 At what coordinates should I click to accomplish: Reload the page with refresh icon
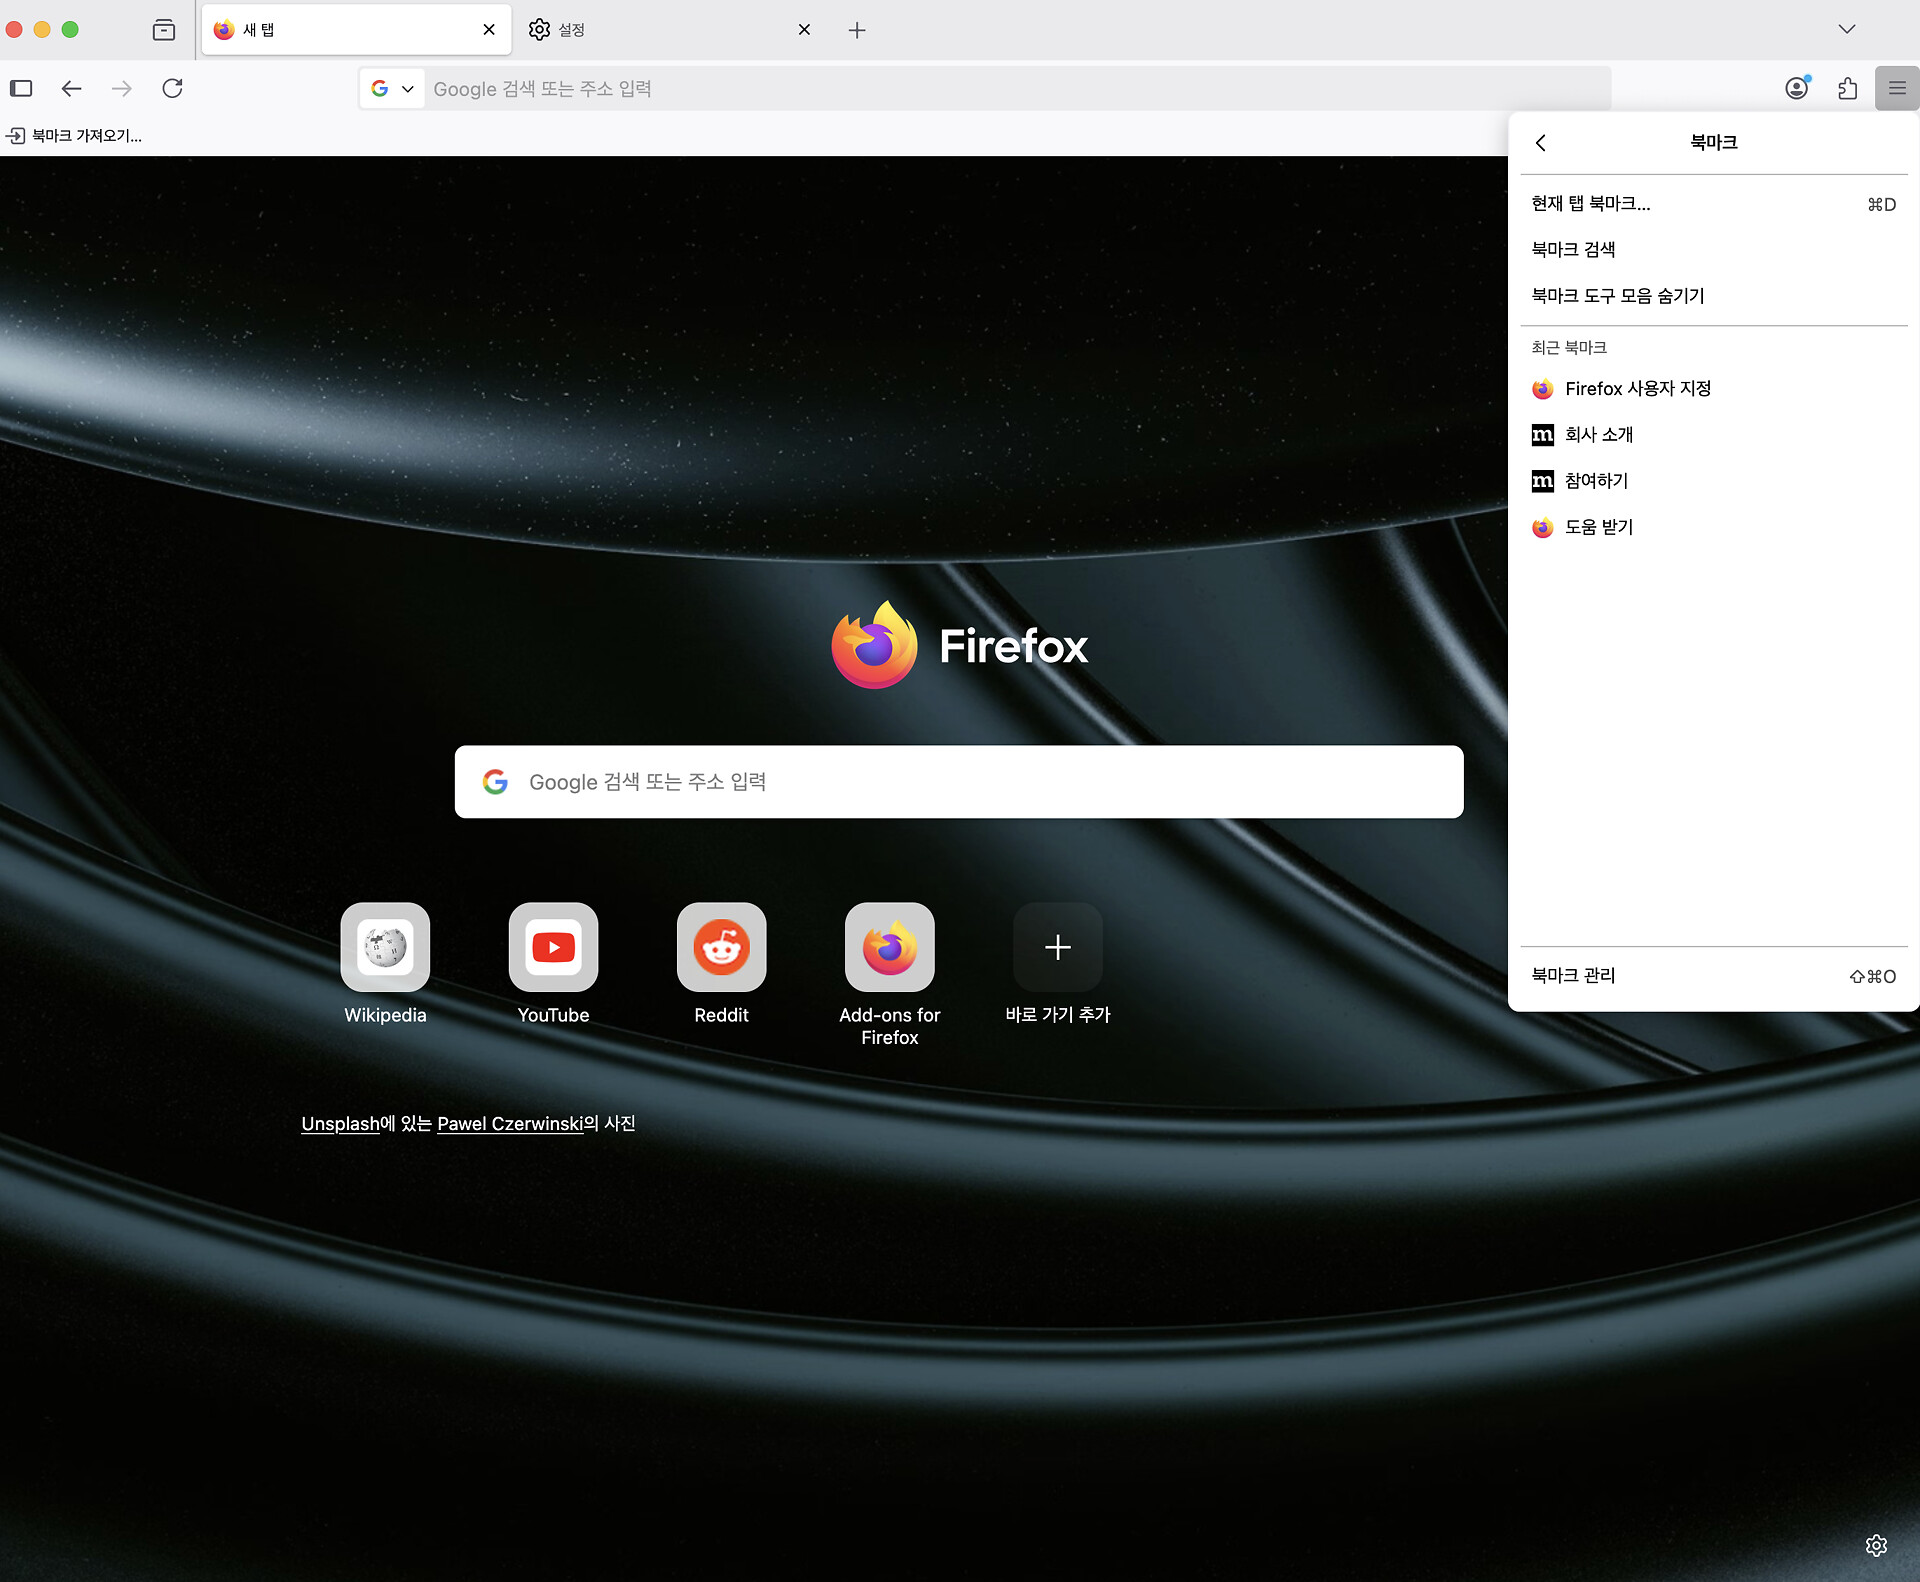point(172,88)
